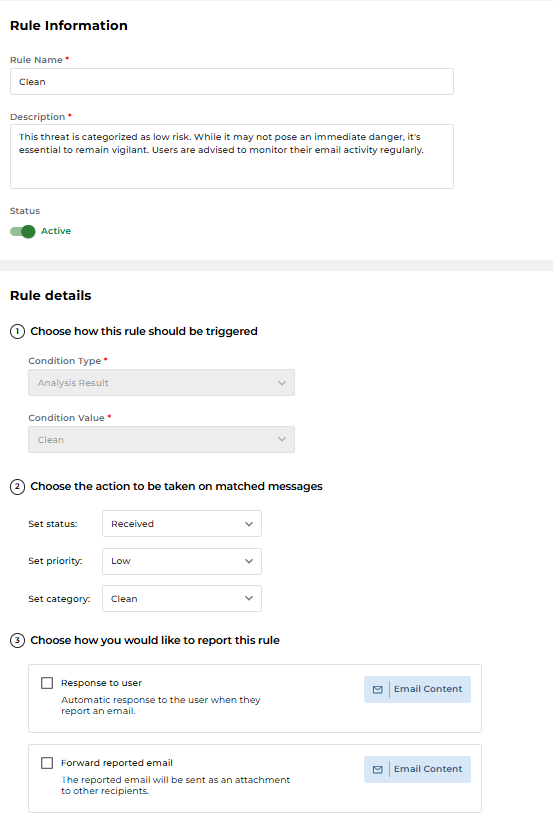
Task: Click the Forward reported email label text
Action: click(x=117, y=763)
